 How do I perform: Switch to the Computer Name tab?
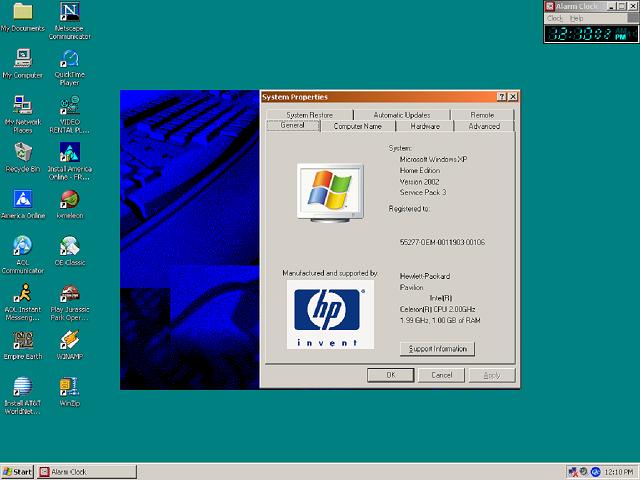(x=357, y=127)
